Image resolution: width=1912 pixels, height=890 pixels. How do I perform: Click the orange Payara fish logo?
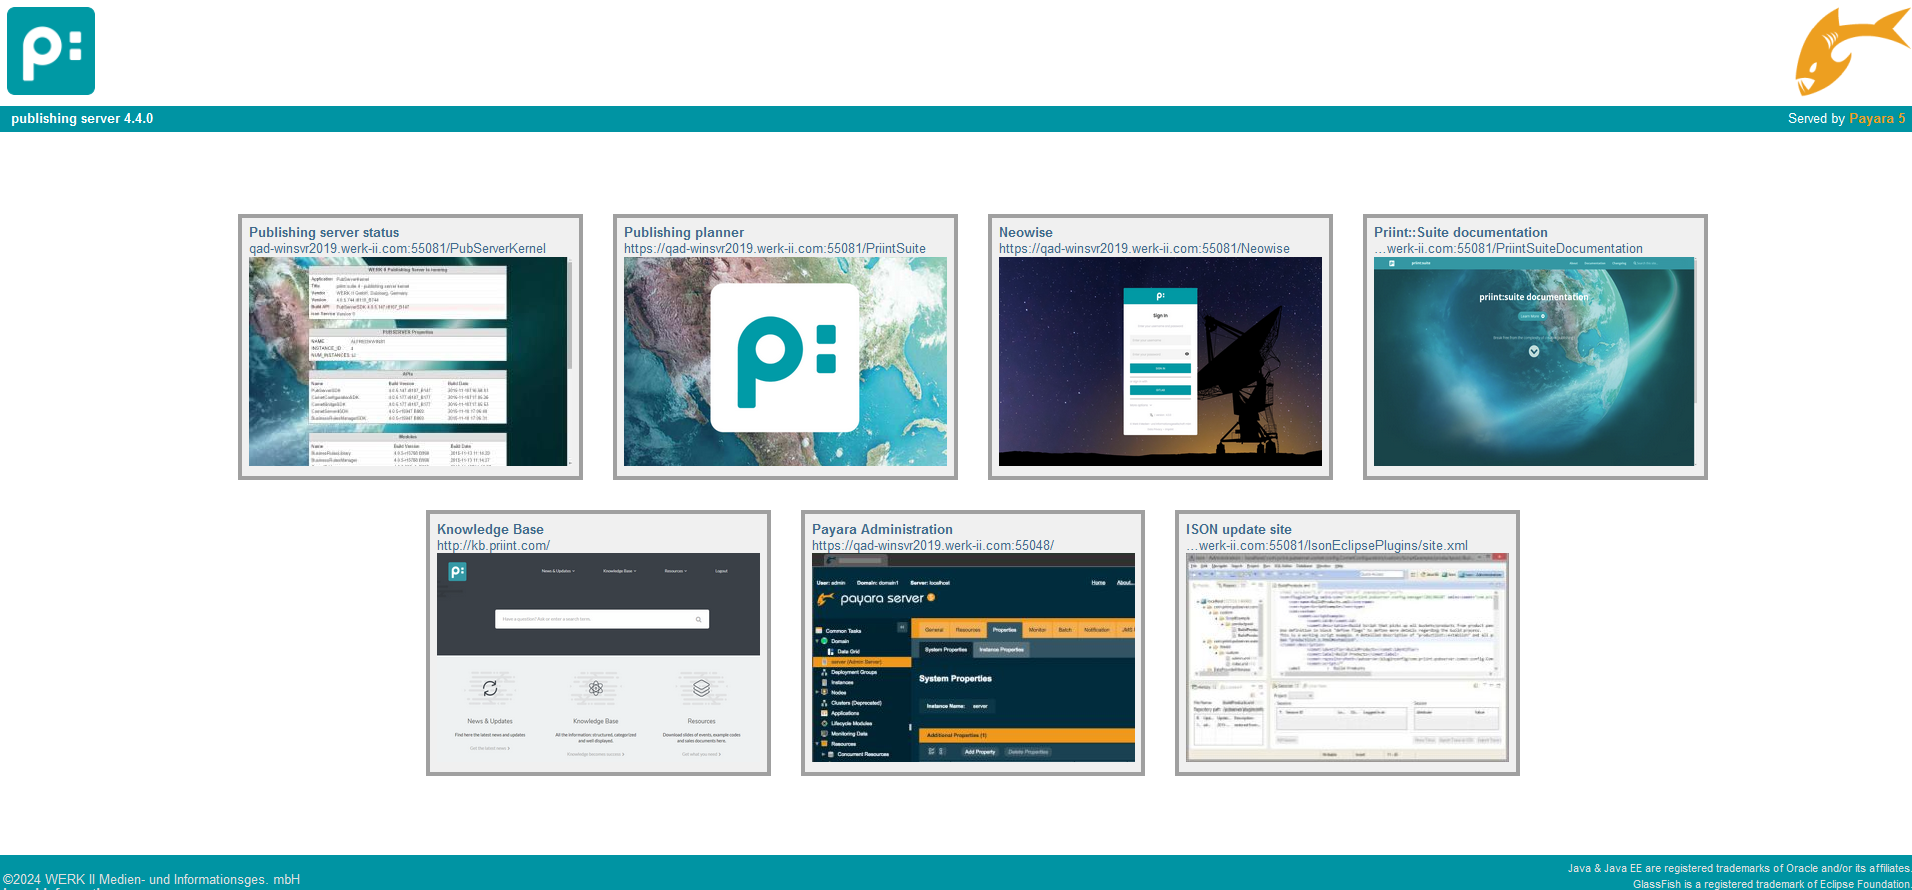click(1850, 50)
